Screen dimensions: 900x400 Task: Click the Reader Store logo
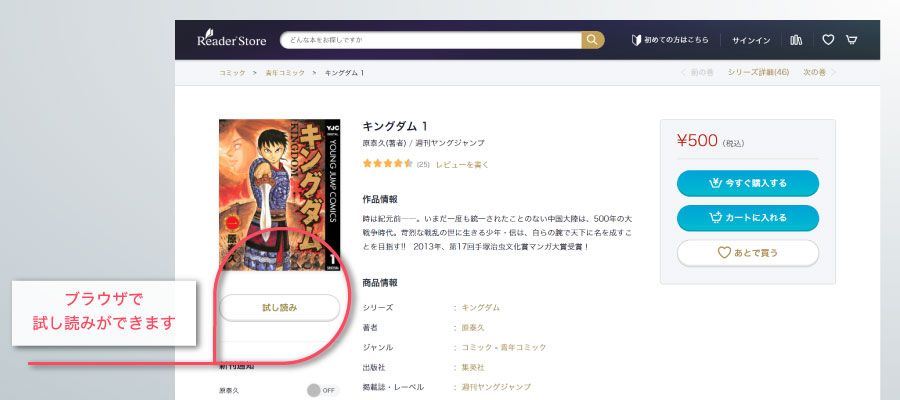[231, 40]
